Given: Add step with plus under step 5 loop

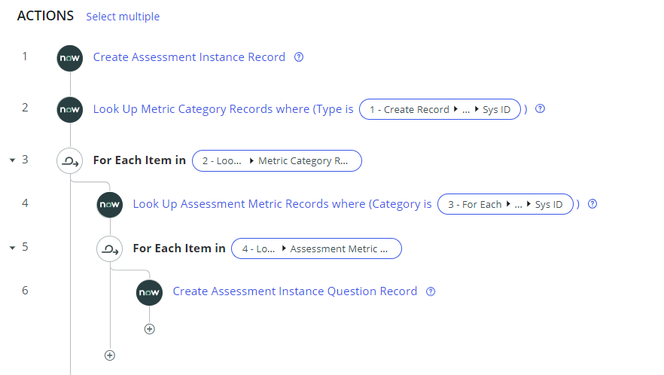Looking at the screenshot, I should coord(110,356).
